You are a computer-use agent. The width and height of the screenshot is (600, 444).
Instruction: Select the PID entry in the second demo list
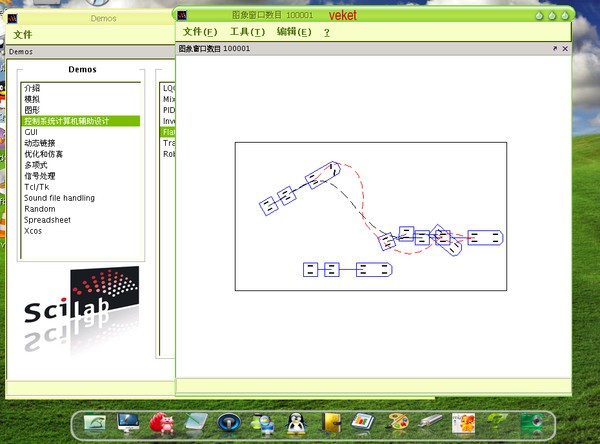click(168, 110)
